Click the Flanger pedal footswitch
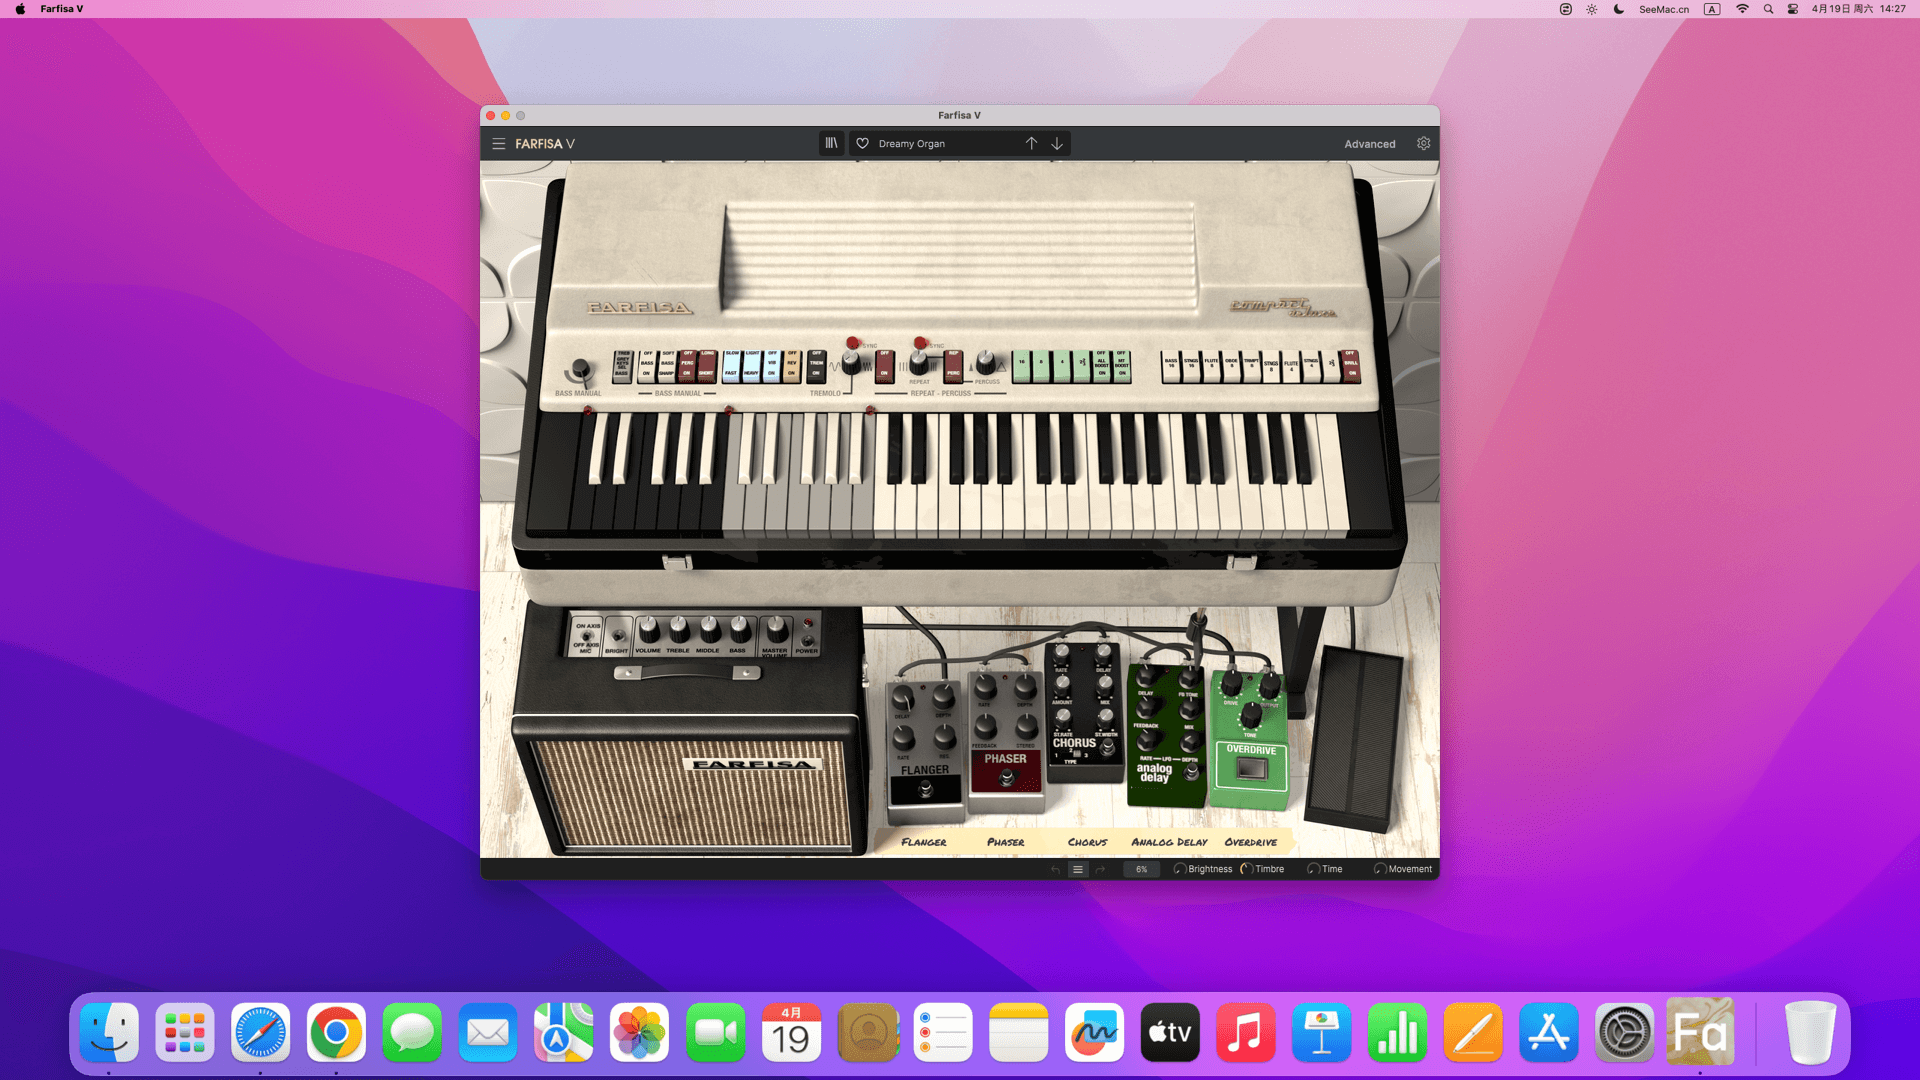Screen dimensions: 1920x1080 pos(926,790)
